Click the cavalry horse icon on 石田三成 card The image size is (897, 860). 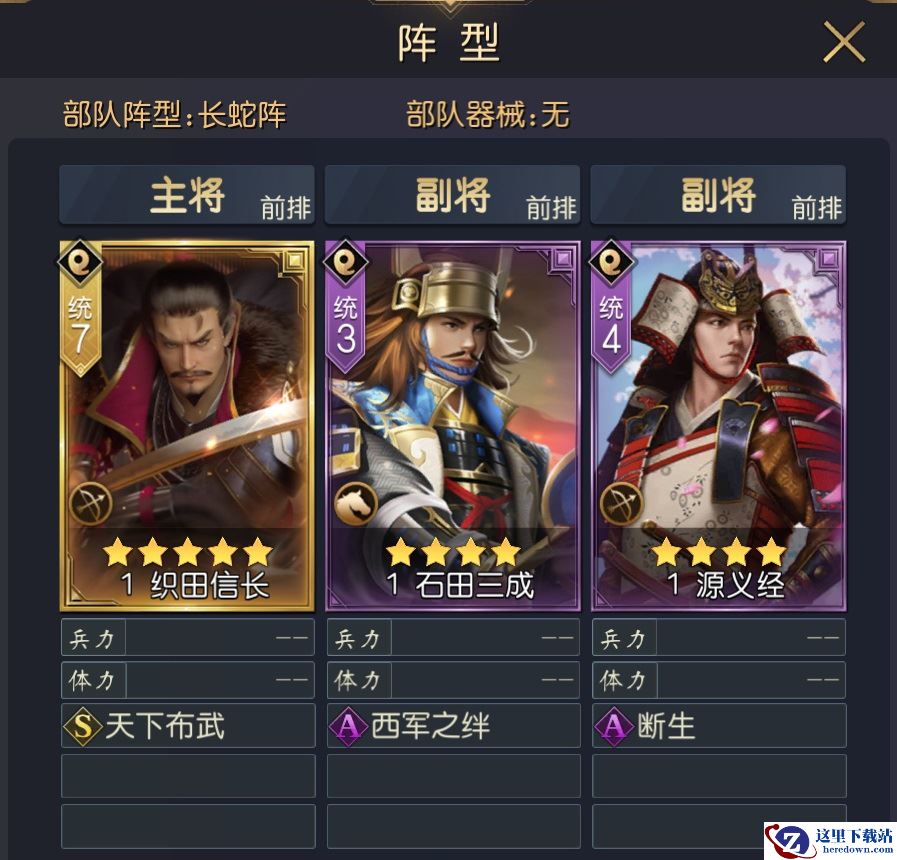click(x=356, y=504)
